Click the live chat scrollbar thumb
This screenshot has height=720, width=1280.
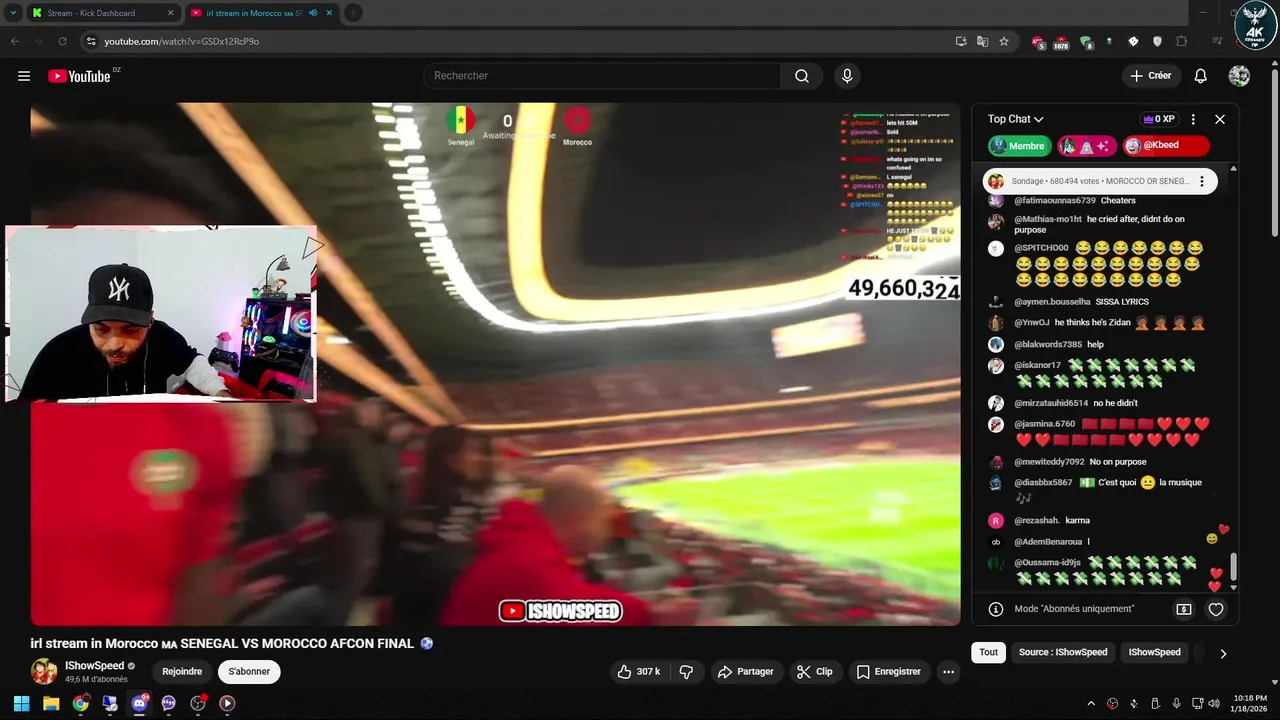click(x=1233, y=566)
